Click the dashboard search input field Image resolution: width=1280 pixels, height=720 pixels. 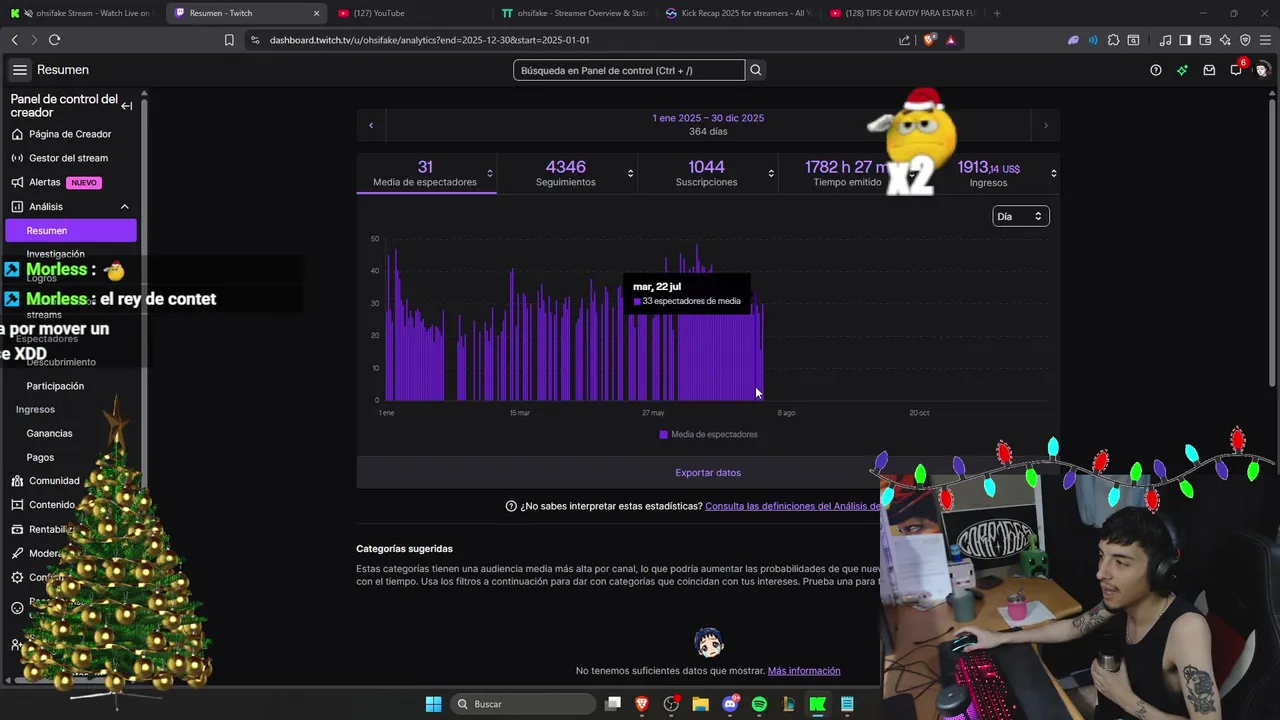click(629, 70)
